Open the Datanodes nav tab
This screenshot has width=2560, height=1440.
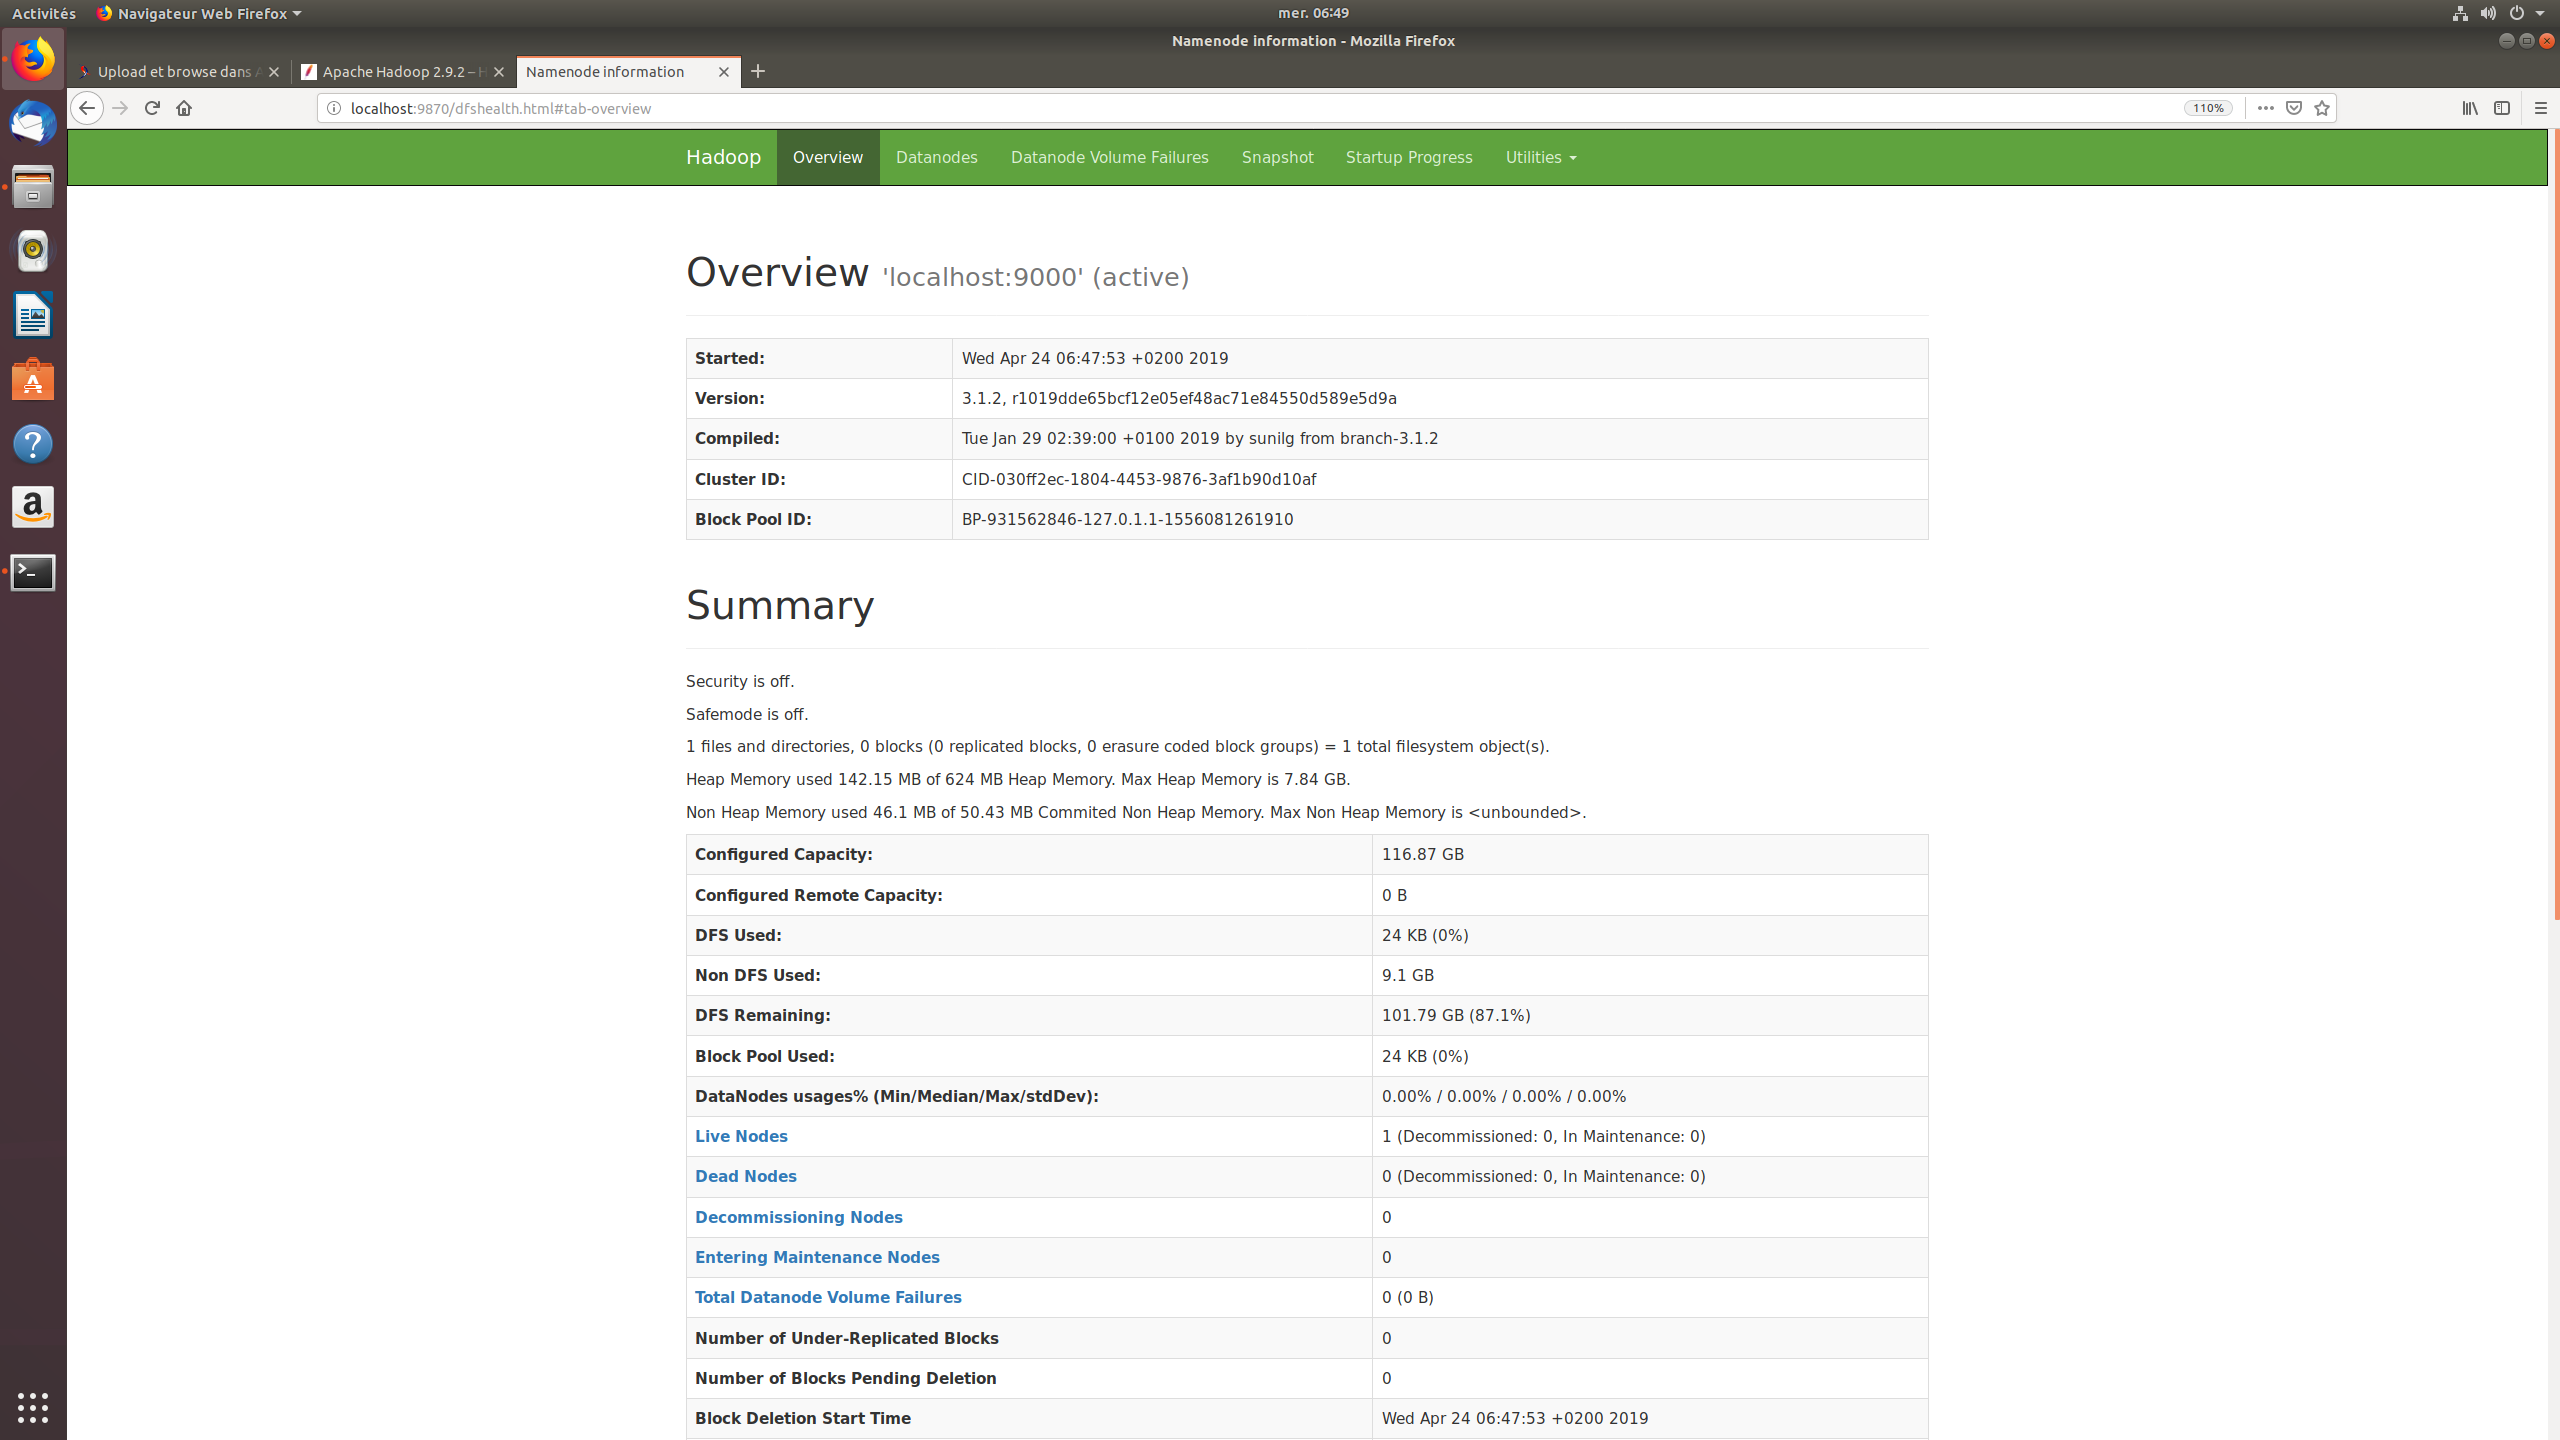click(937, 157)
